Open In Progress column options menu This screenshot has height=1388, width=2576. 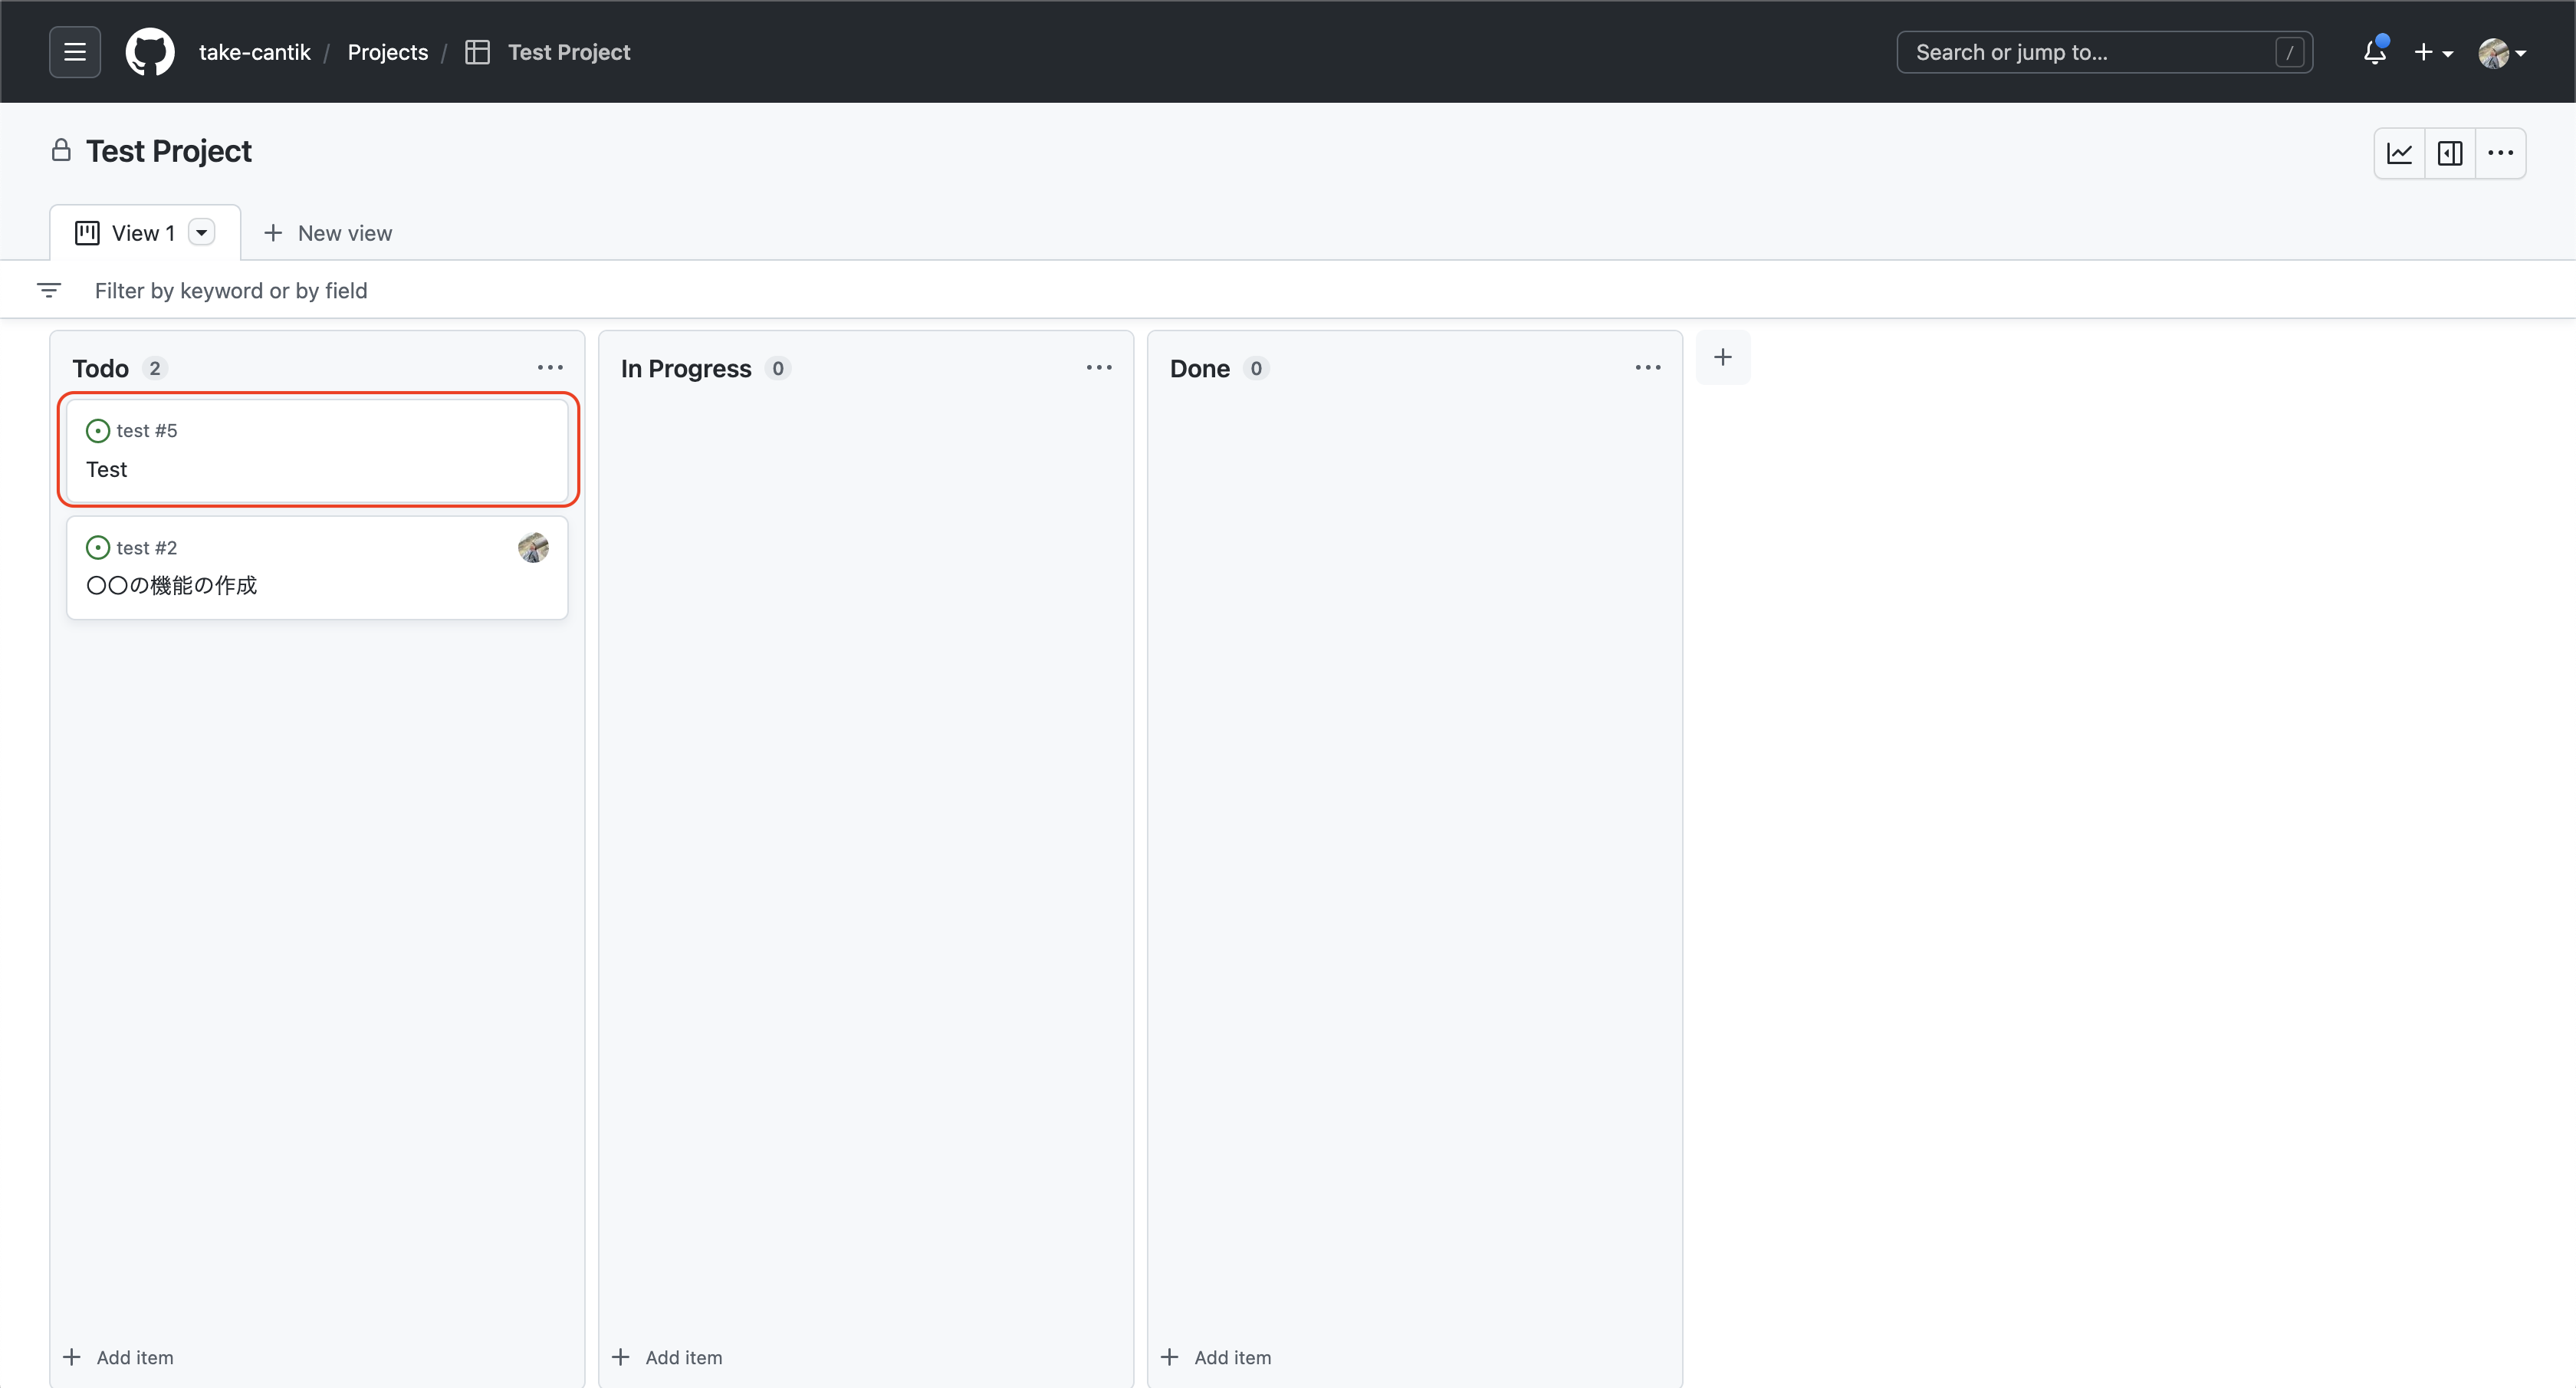click(x=1099, y=368)
